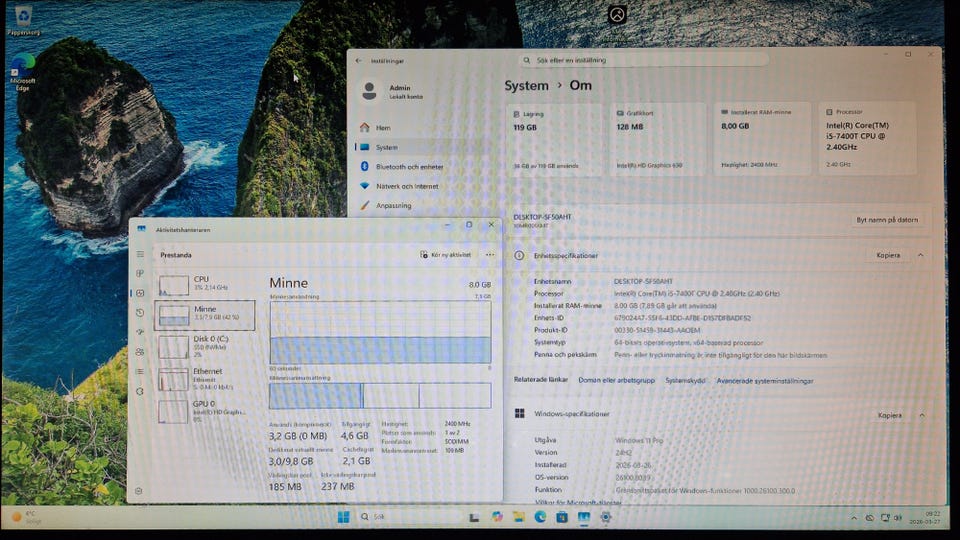The image size is (960, 540).
Task: Click the Windows Start button
Action: [x=343, y=516]
